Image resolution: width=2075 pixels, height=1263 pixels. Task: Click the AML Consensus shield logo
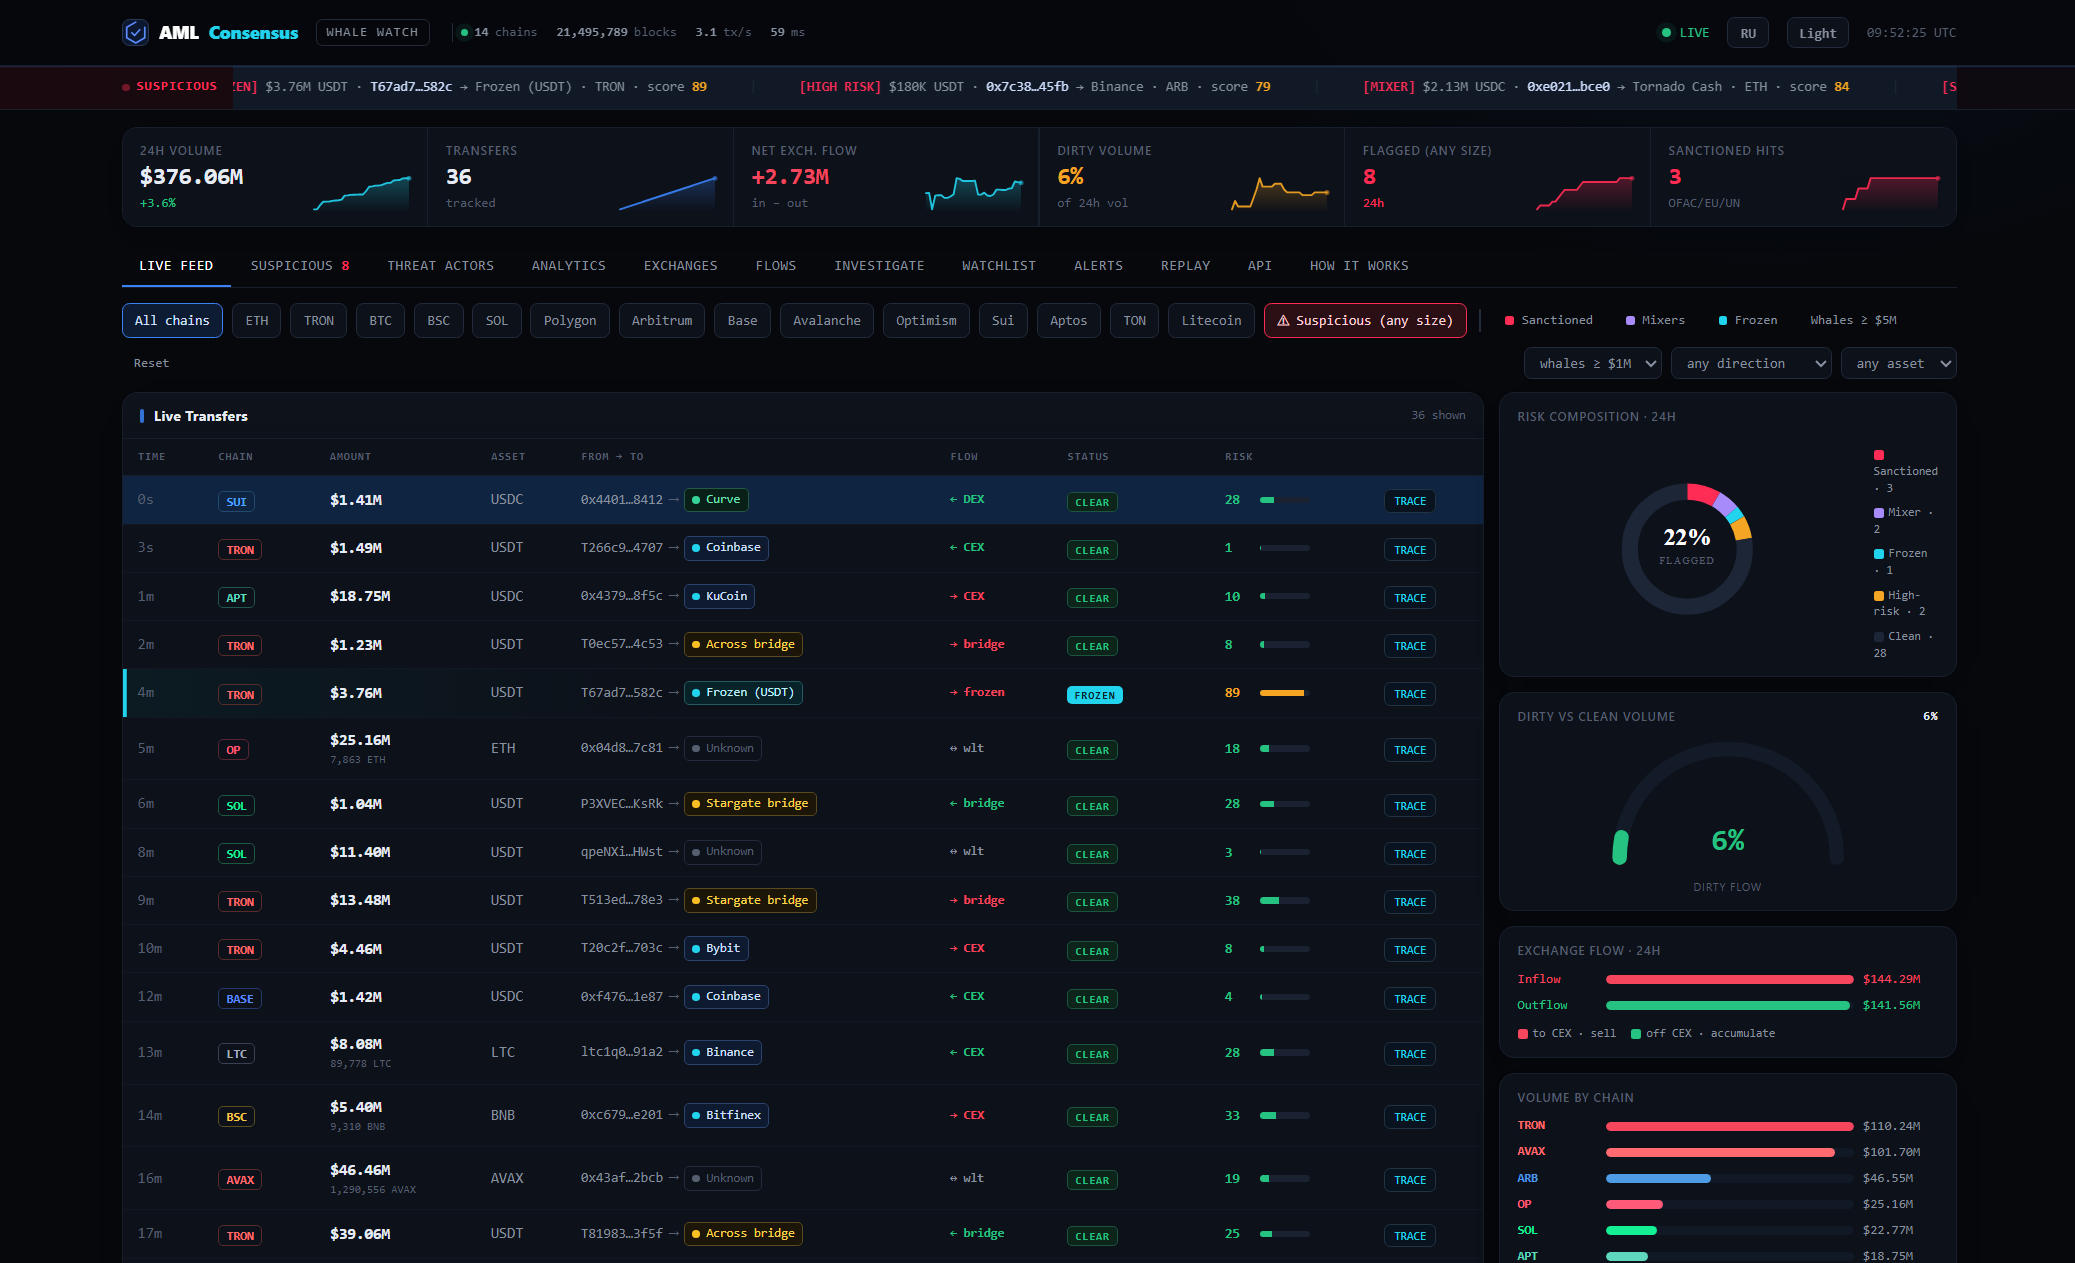135,33
